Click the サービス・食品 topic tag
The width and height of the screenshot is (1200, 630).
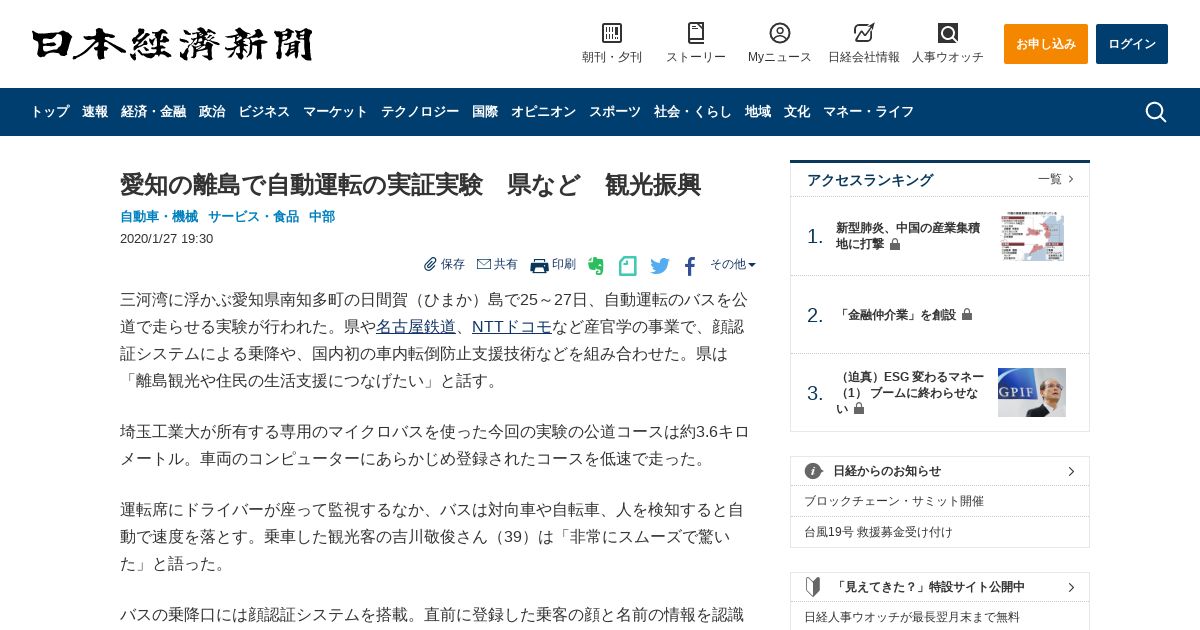(x=253, y=217)
